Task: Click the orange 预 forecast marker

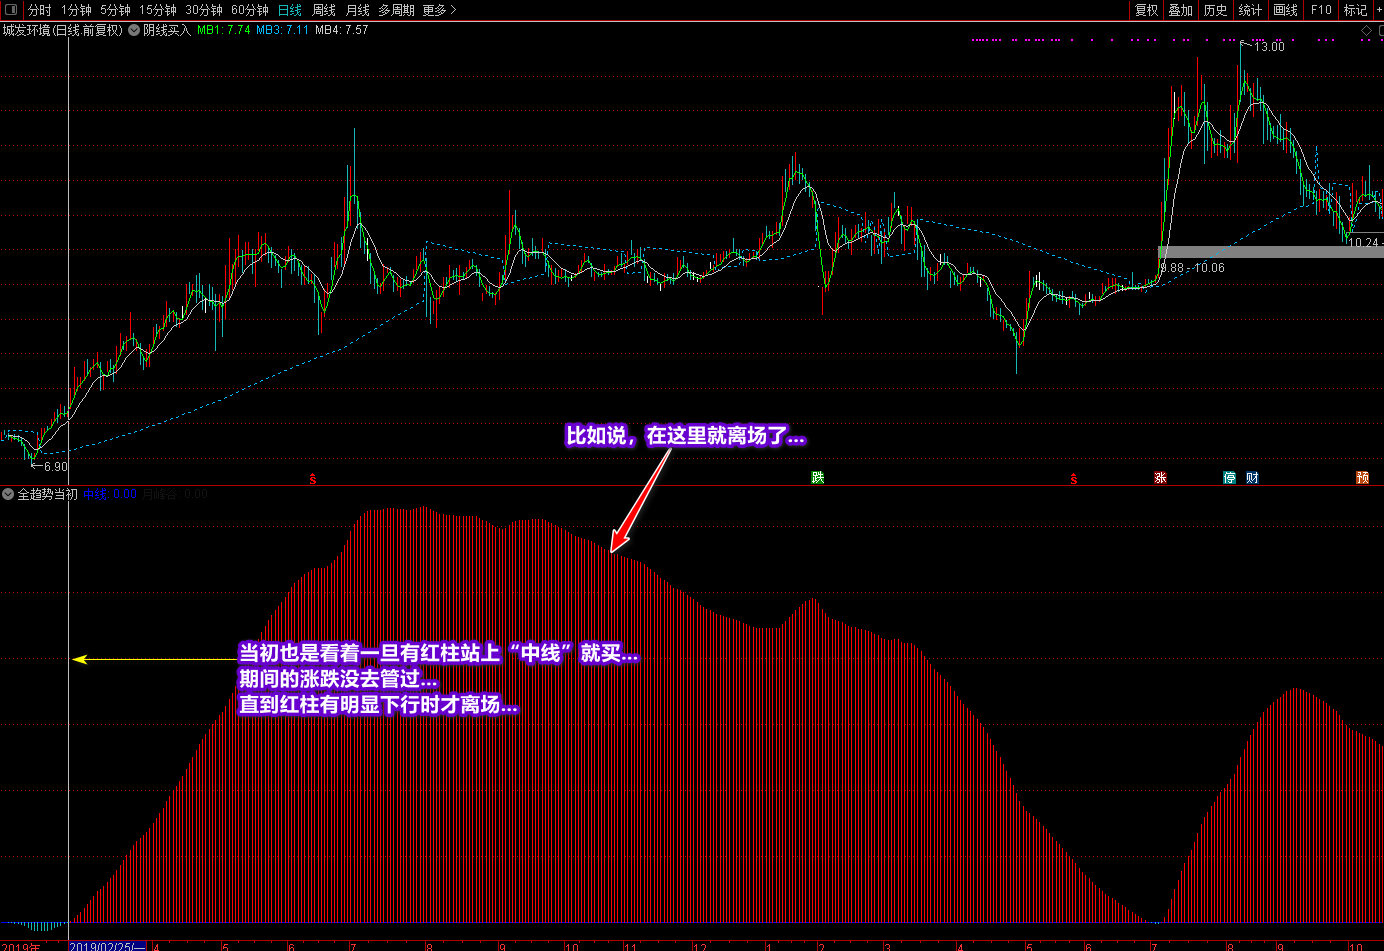Action: (1362, 478)
